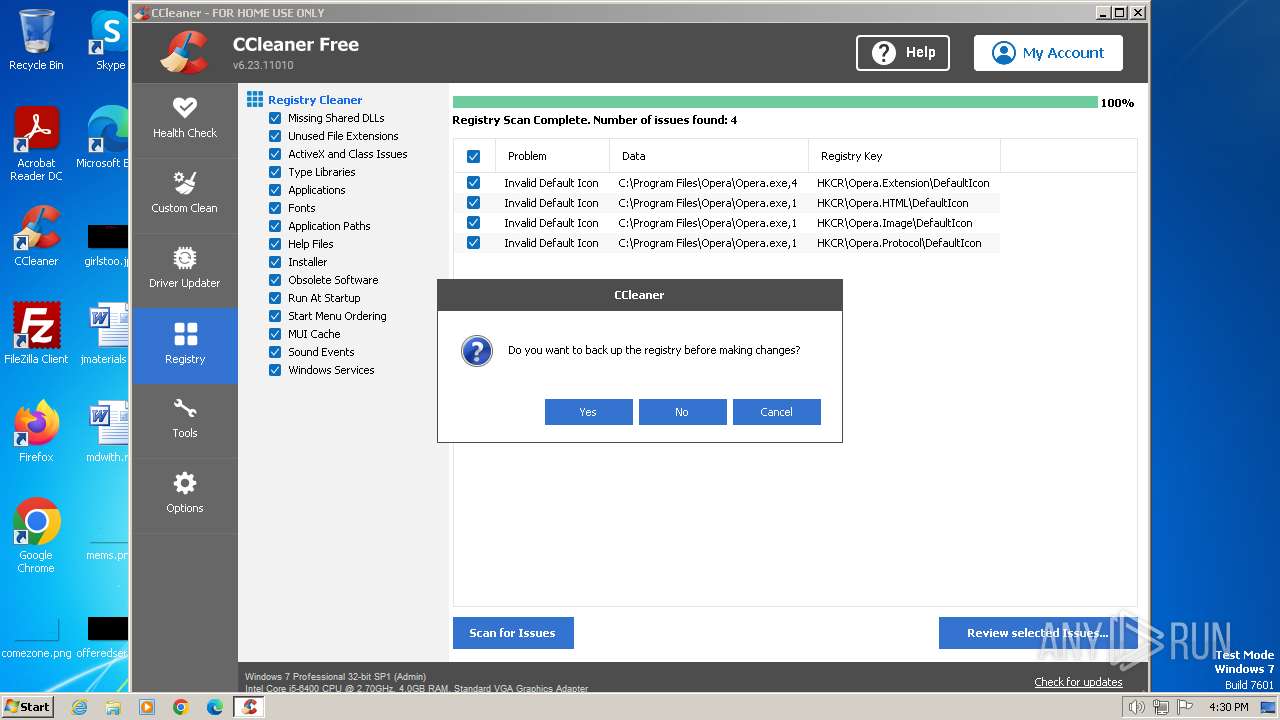Uncheck Type Libraries option
Image resolution: width=1280 pixels, height=720 pixels.
click(x=275, y=172)
